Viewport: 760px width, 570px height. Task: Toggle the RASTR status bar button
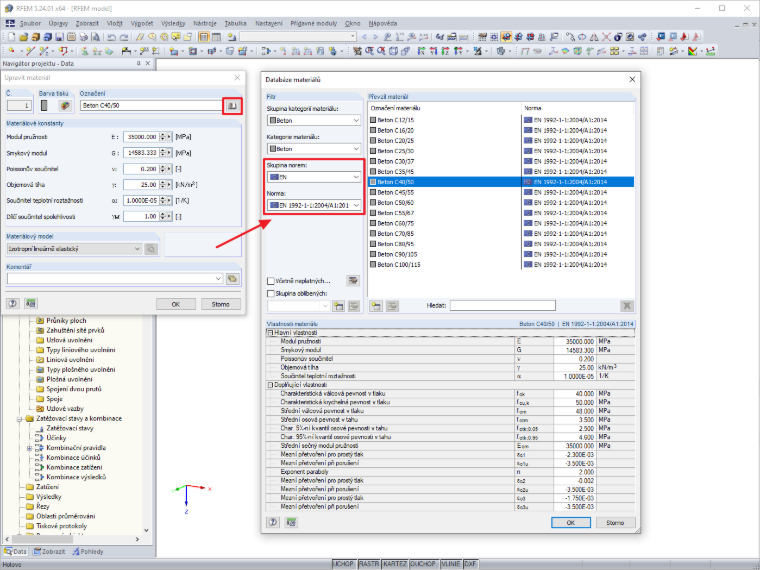369,564
